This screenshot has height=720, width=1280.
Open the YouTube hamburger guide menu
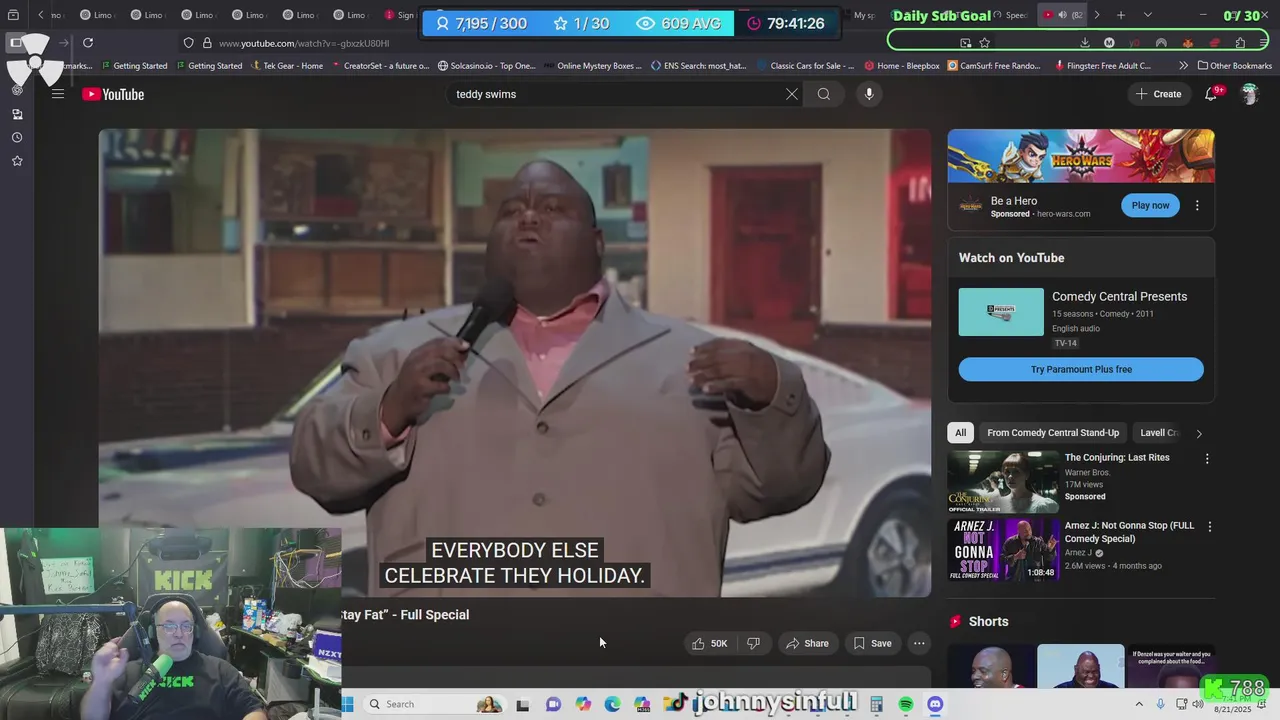click(58, 94)
